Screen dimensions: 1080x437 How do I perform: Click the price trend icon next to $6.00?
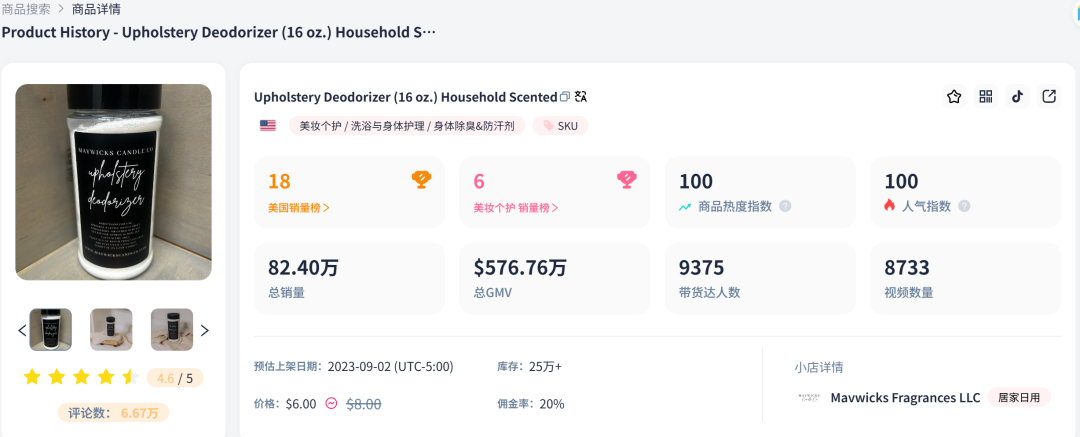click(331, 404)
